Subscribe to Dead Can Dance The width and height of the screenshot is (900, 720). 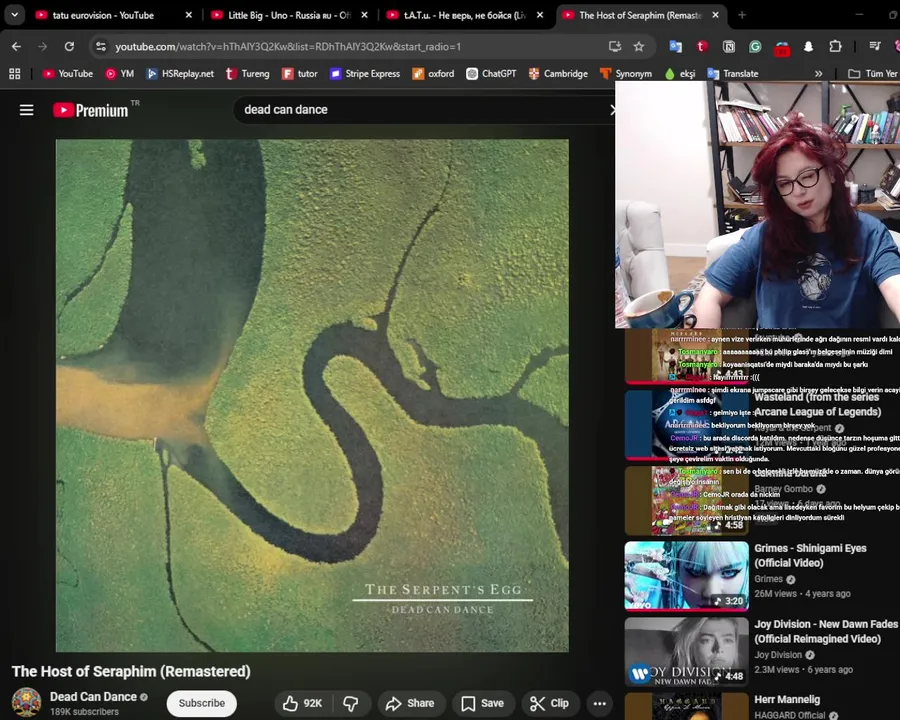[201, 703]
